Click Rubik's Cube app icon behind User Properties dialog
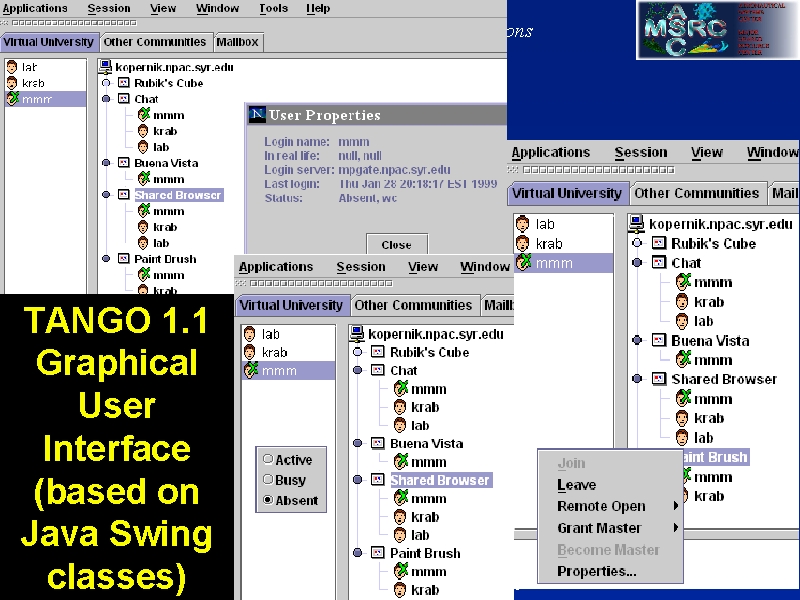This screenshot has width=800, height=600. tap(123, 83)
